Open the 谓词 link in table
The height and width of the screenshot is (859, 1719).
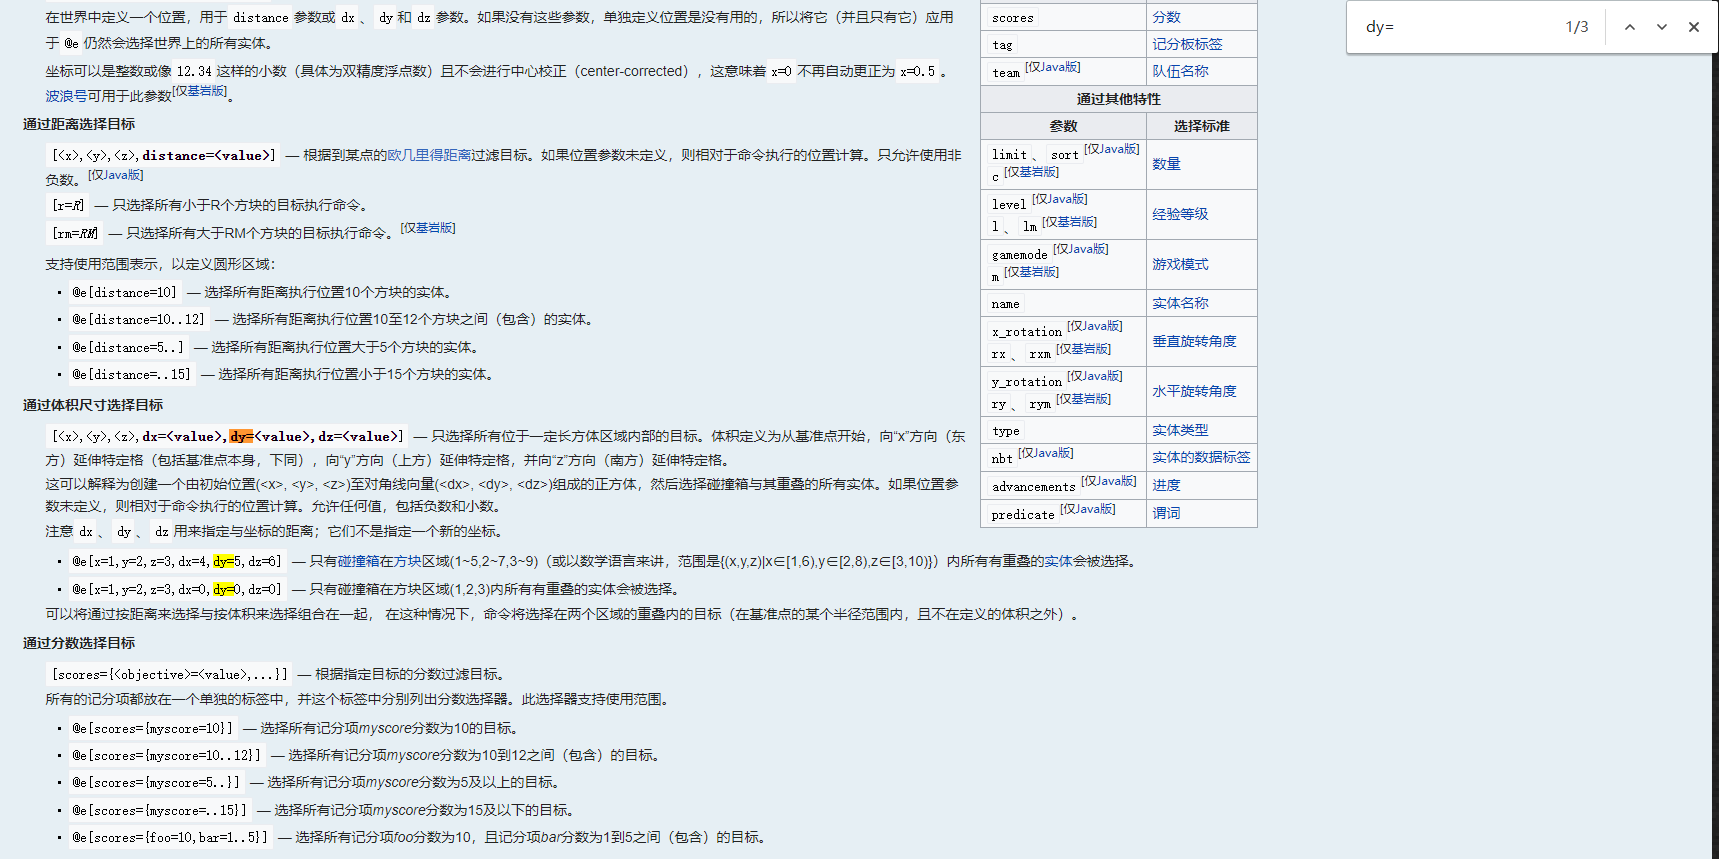click(1166, 513)
